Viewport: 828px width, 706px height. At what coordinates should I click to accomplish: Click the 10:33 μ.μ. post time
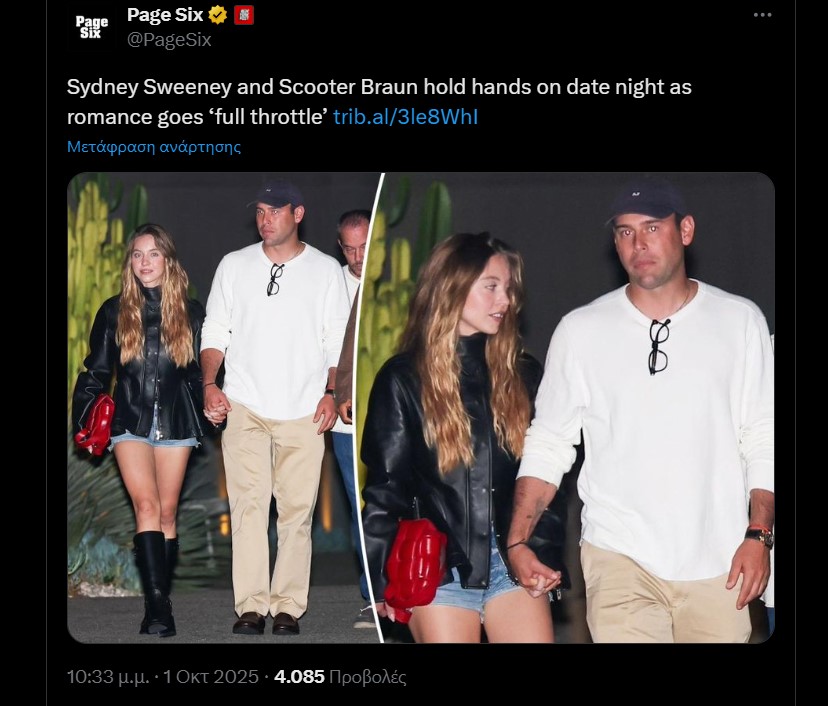(108, 677)
